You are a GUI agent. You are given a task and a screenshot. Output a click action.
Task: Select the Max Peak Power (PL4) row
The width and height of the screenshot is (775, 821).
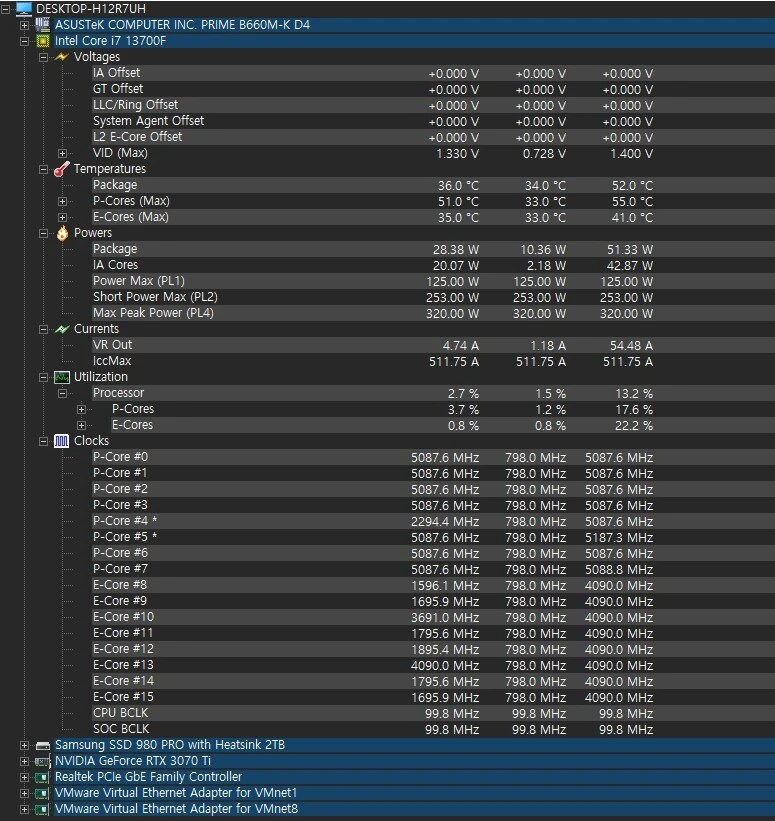(433, 313)
